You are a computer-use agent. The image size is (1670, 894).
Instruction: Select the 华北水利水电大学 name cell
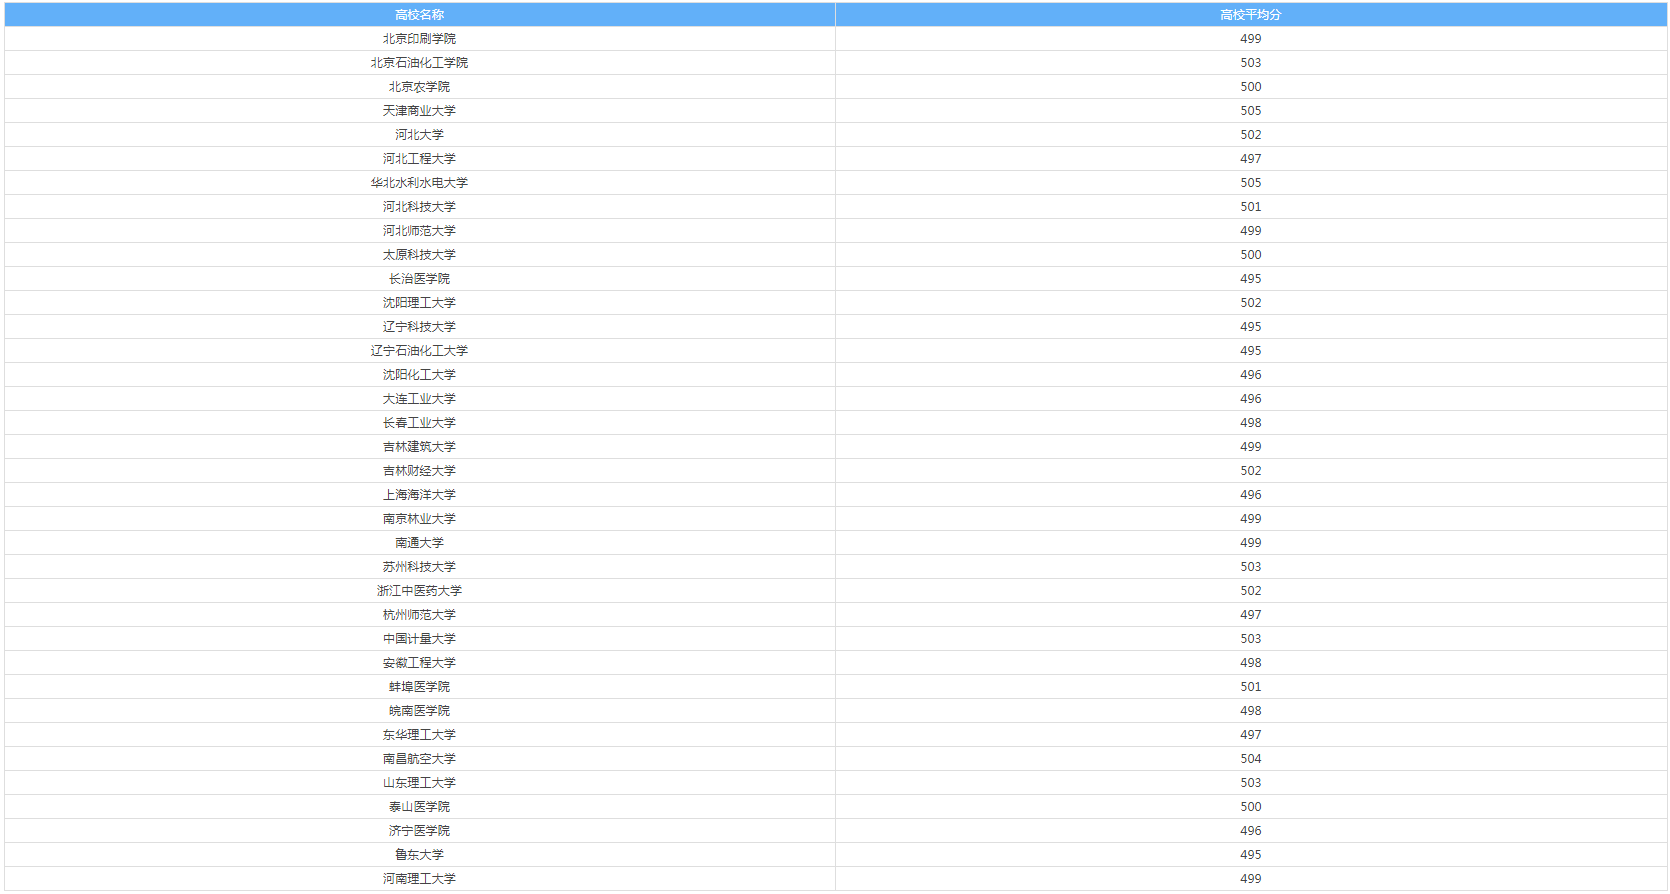[419, 183]
